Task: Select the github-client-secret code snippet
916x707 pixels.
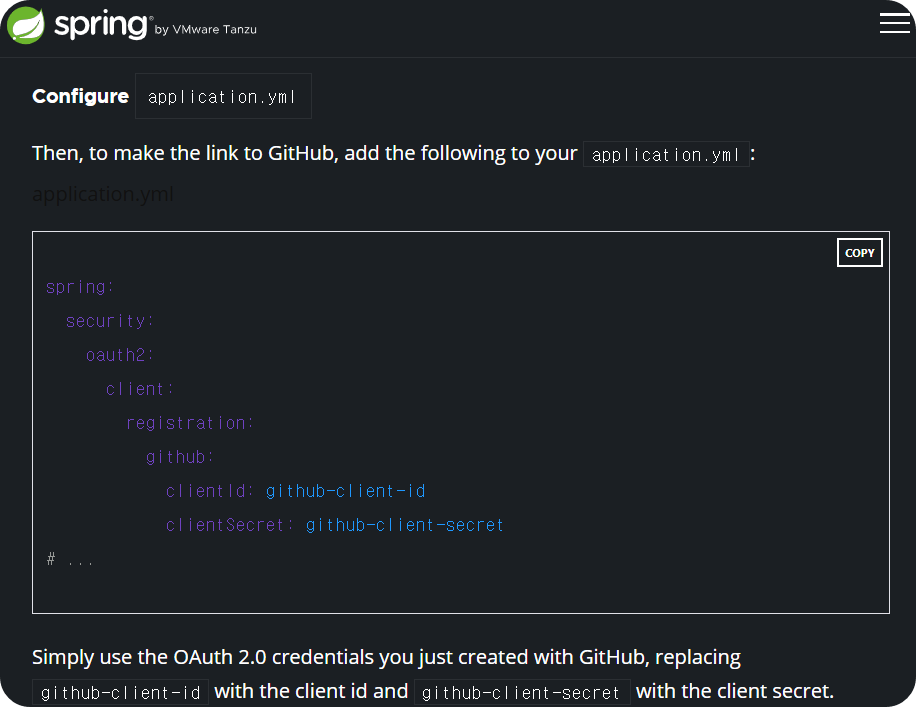Action: (522, 692)
